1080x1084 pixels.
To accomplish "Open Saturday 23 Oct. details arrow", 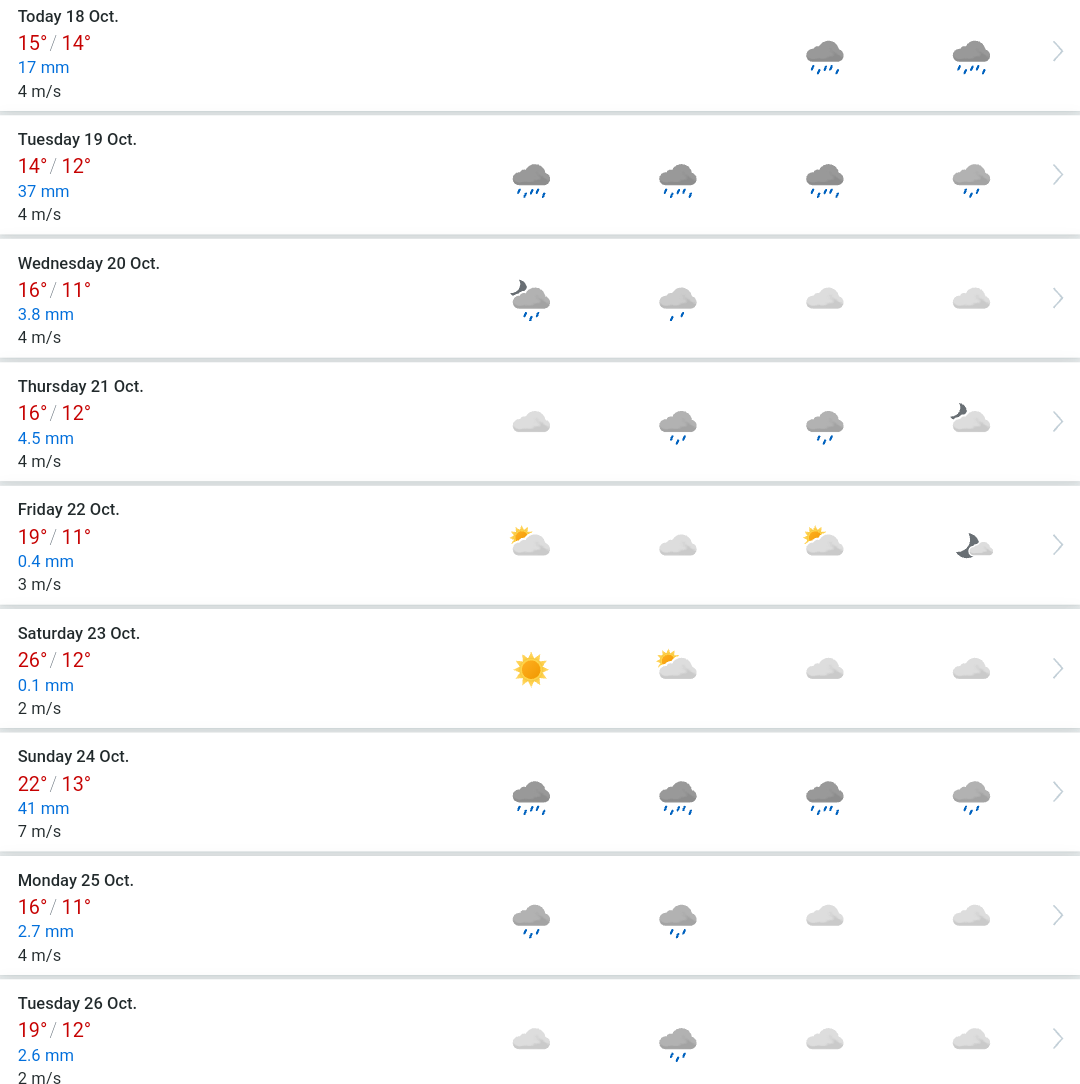I will tap(1057, 669).
